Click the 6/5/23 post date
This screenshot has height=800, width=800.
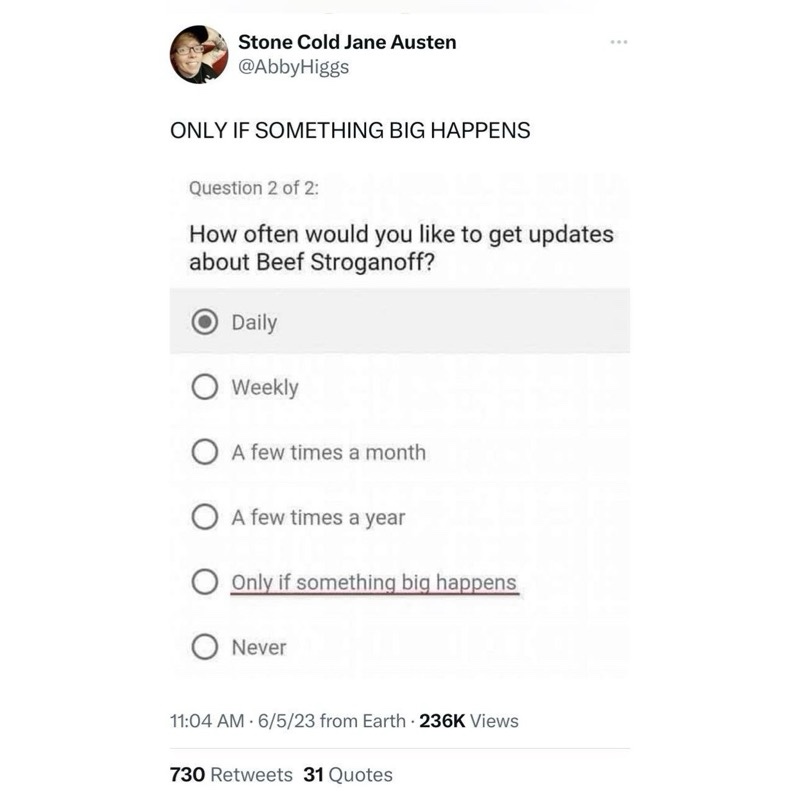coord(288,721)
